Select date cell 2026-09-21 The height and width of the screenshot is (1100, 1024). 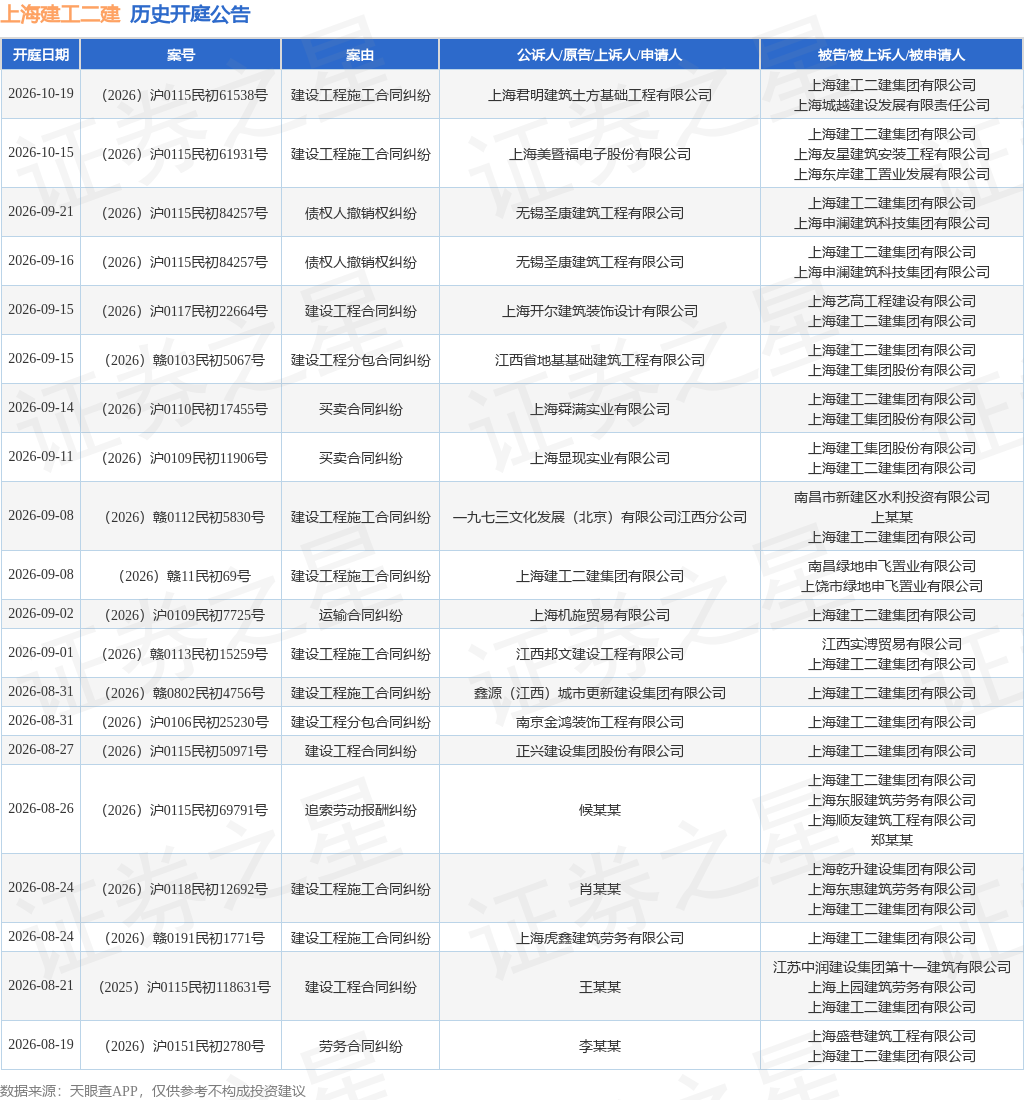(41, 211)
